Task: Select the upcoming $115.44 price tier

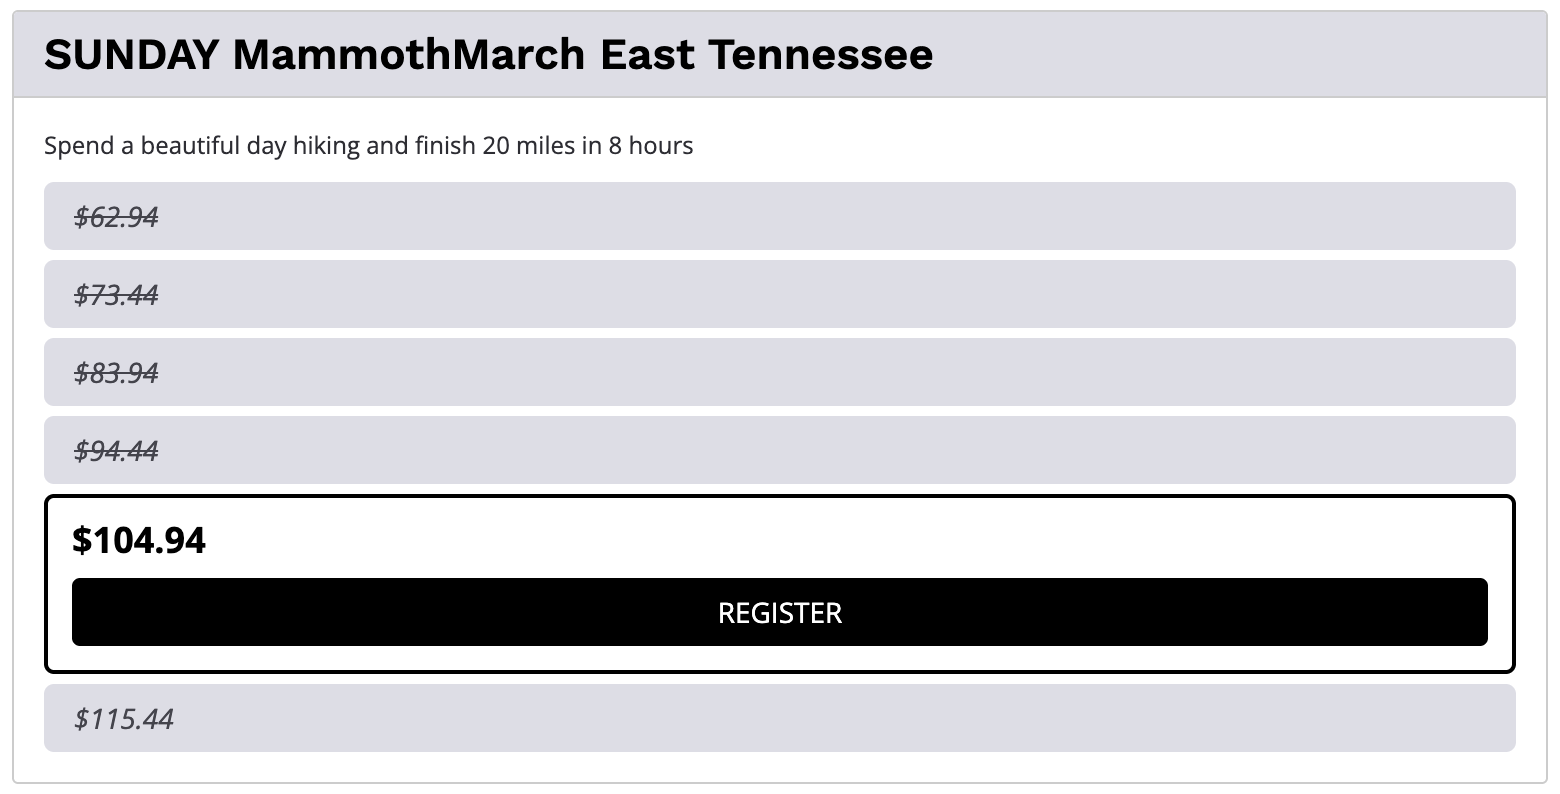Action: pos(124,718)
